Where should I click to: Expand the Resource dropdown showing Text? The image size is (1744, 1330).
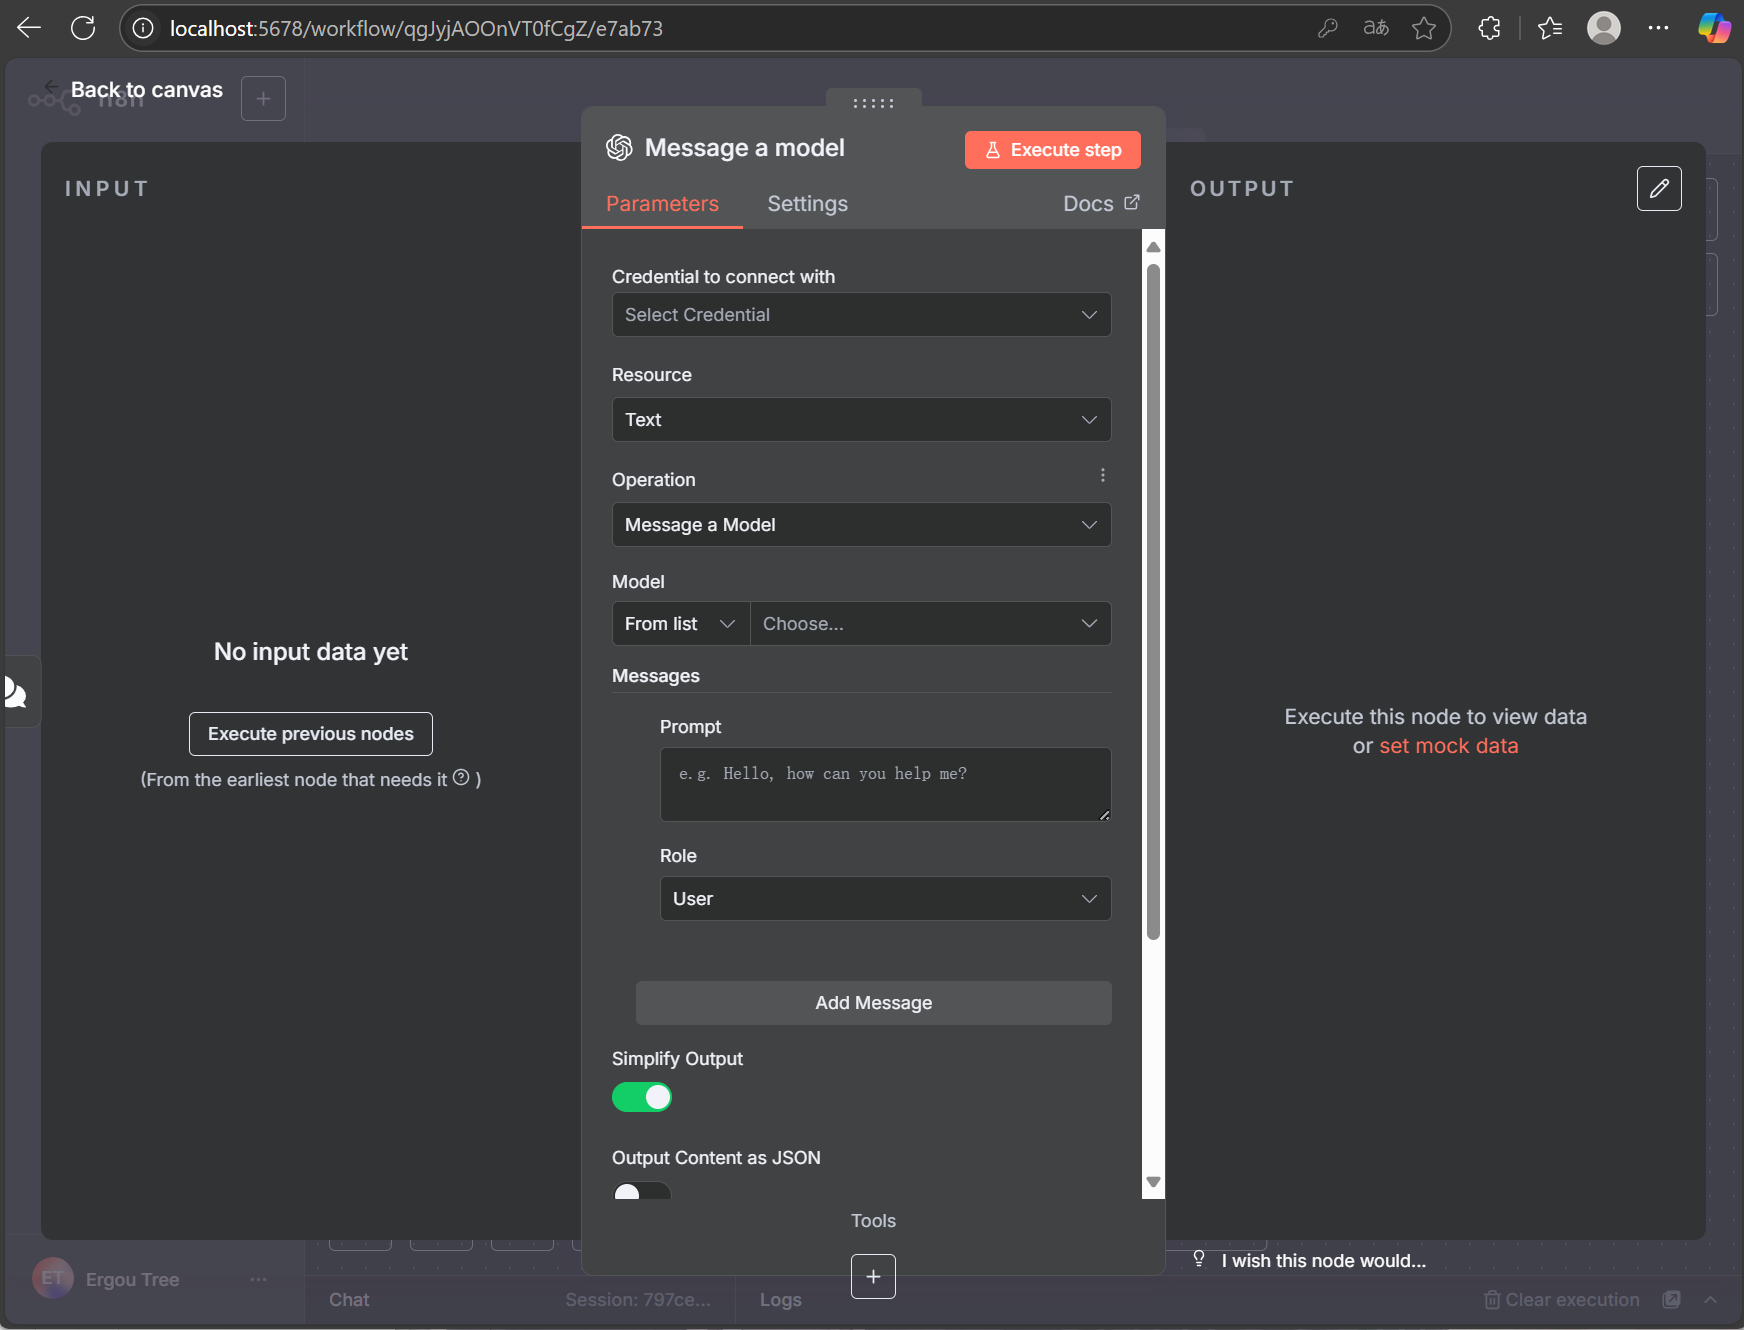click(861, 420)
